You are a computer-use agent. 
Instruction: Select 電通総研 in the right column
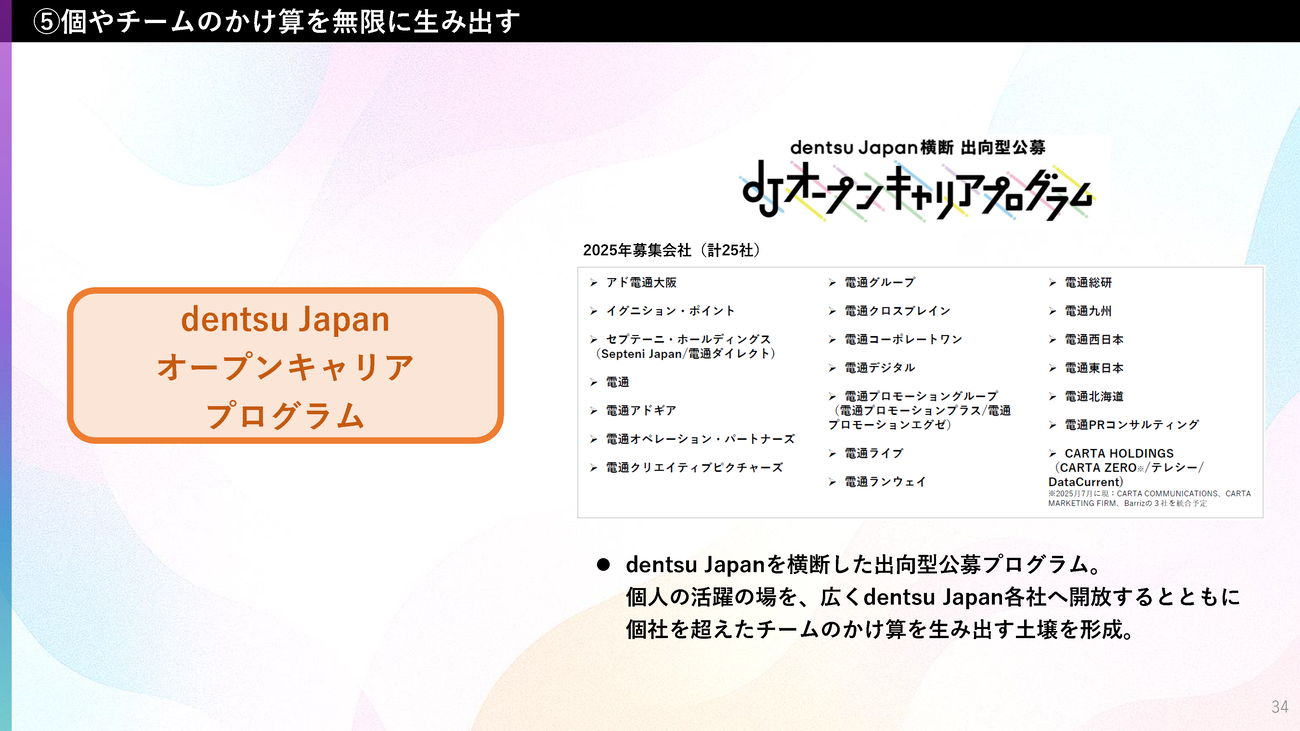tap(1088, 283)
